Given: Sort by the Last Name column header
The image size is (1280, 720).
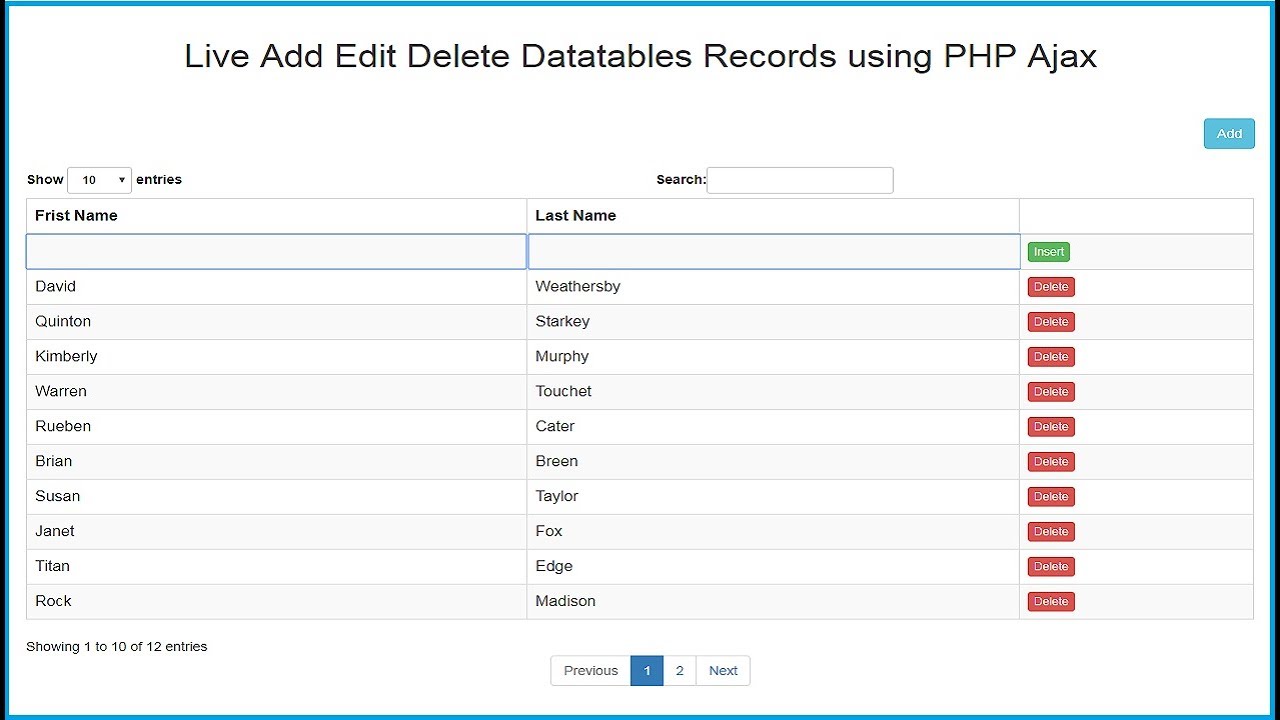Looking at the screenshot, I should coord(576,216).
